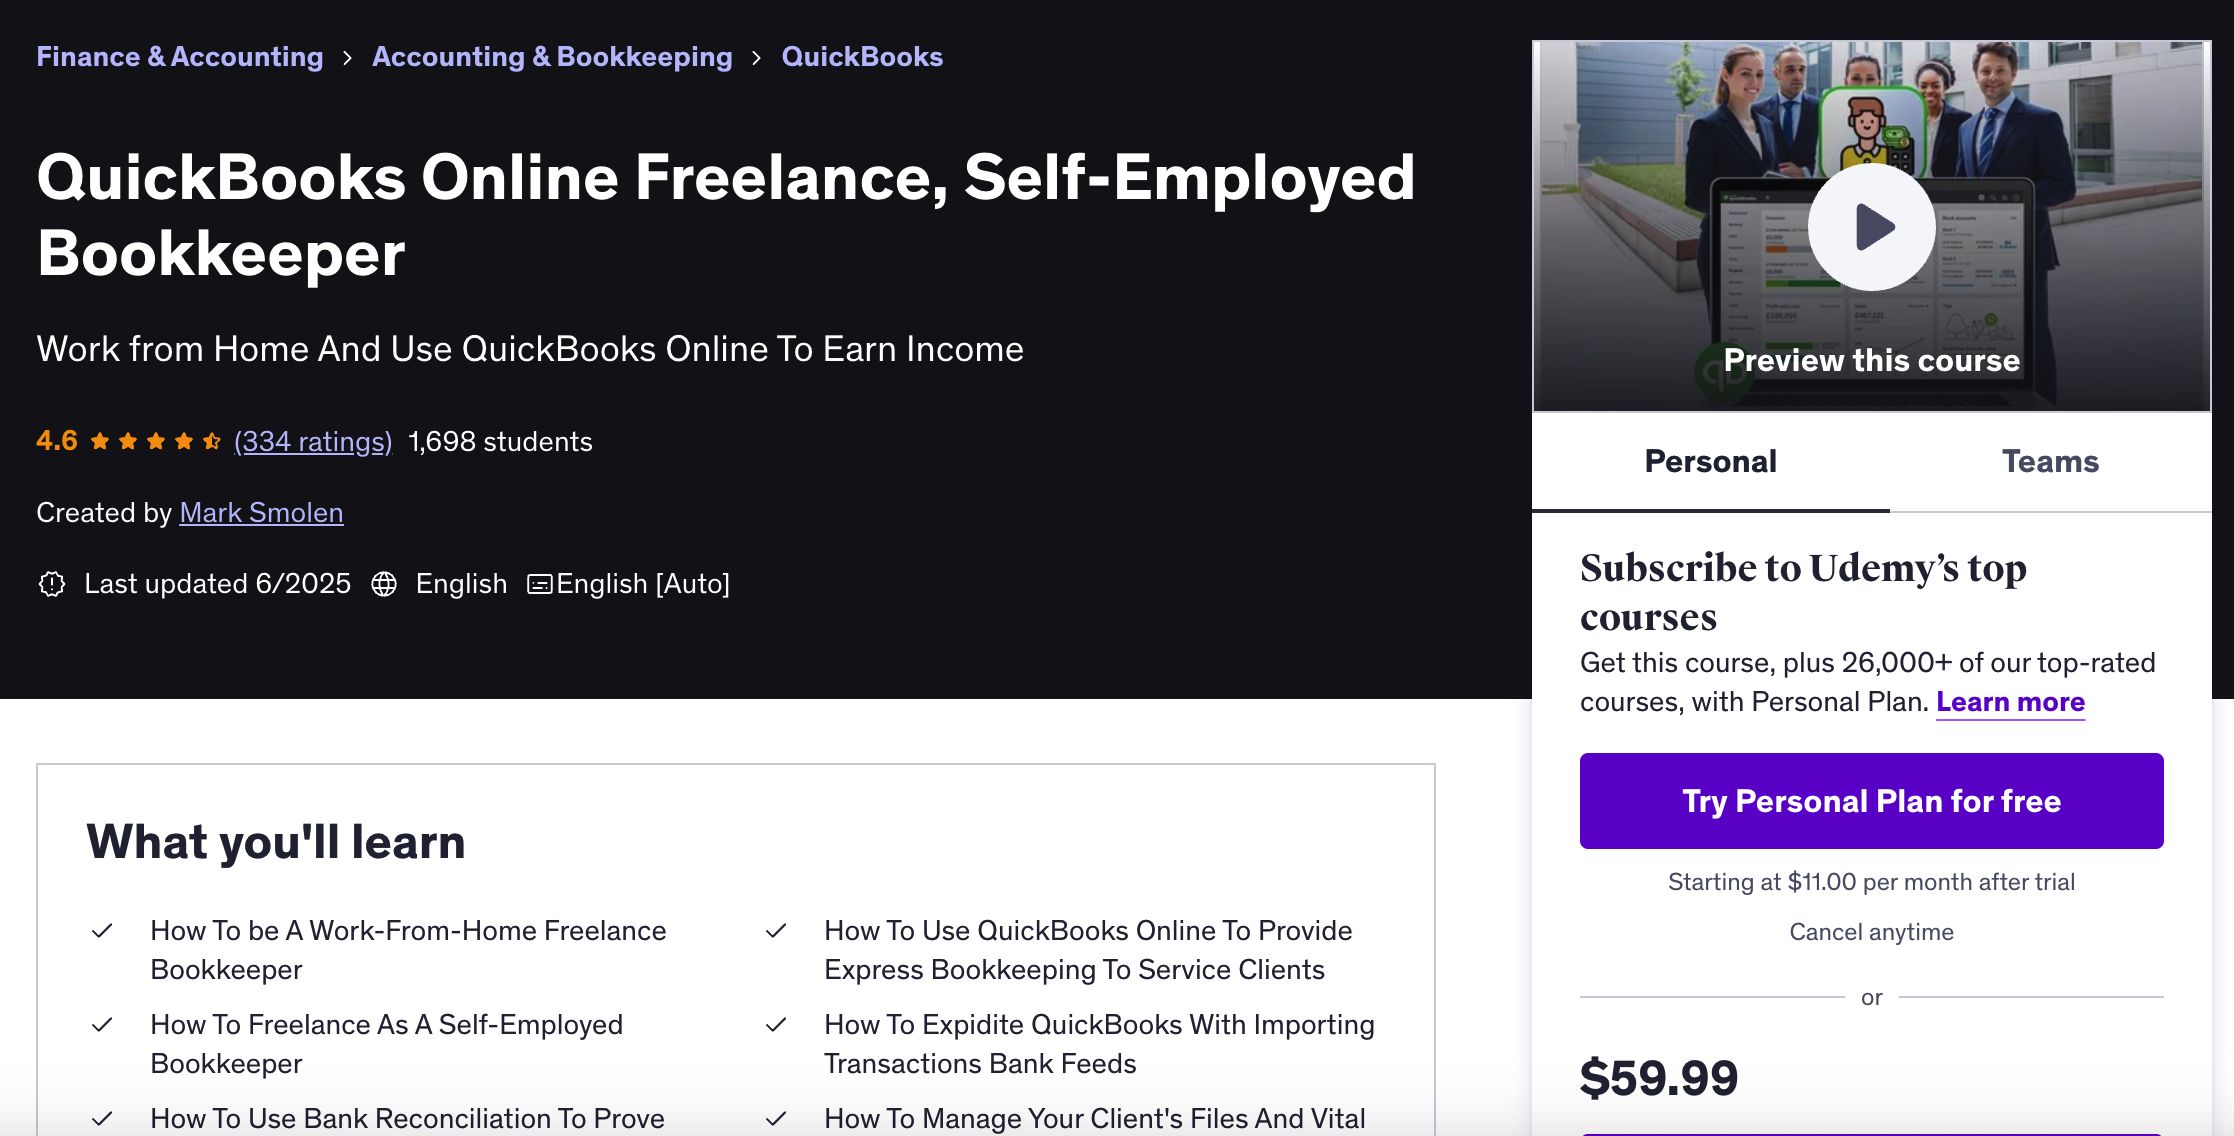The width and height of the screenshot is (2234, 1136).
Task: Click checkmark beside Self-Employed Bookkeeper item
Action: [102, 1025]
